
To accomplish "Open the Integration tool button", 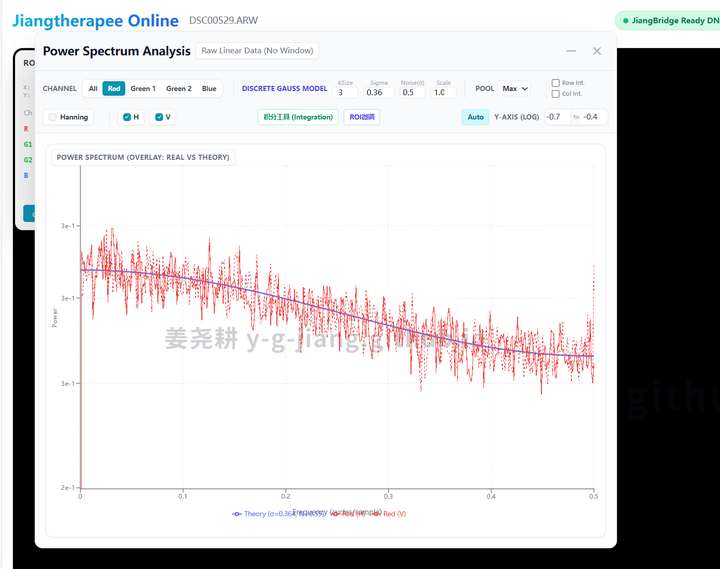I will point(298,117).
